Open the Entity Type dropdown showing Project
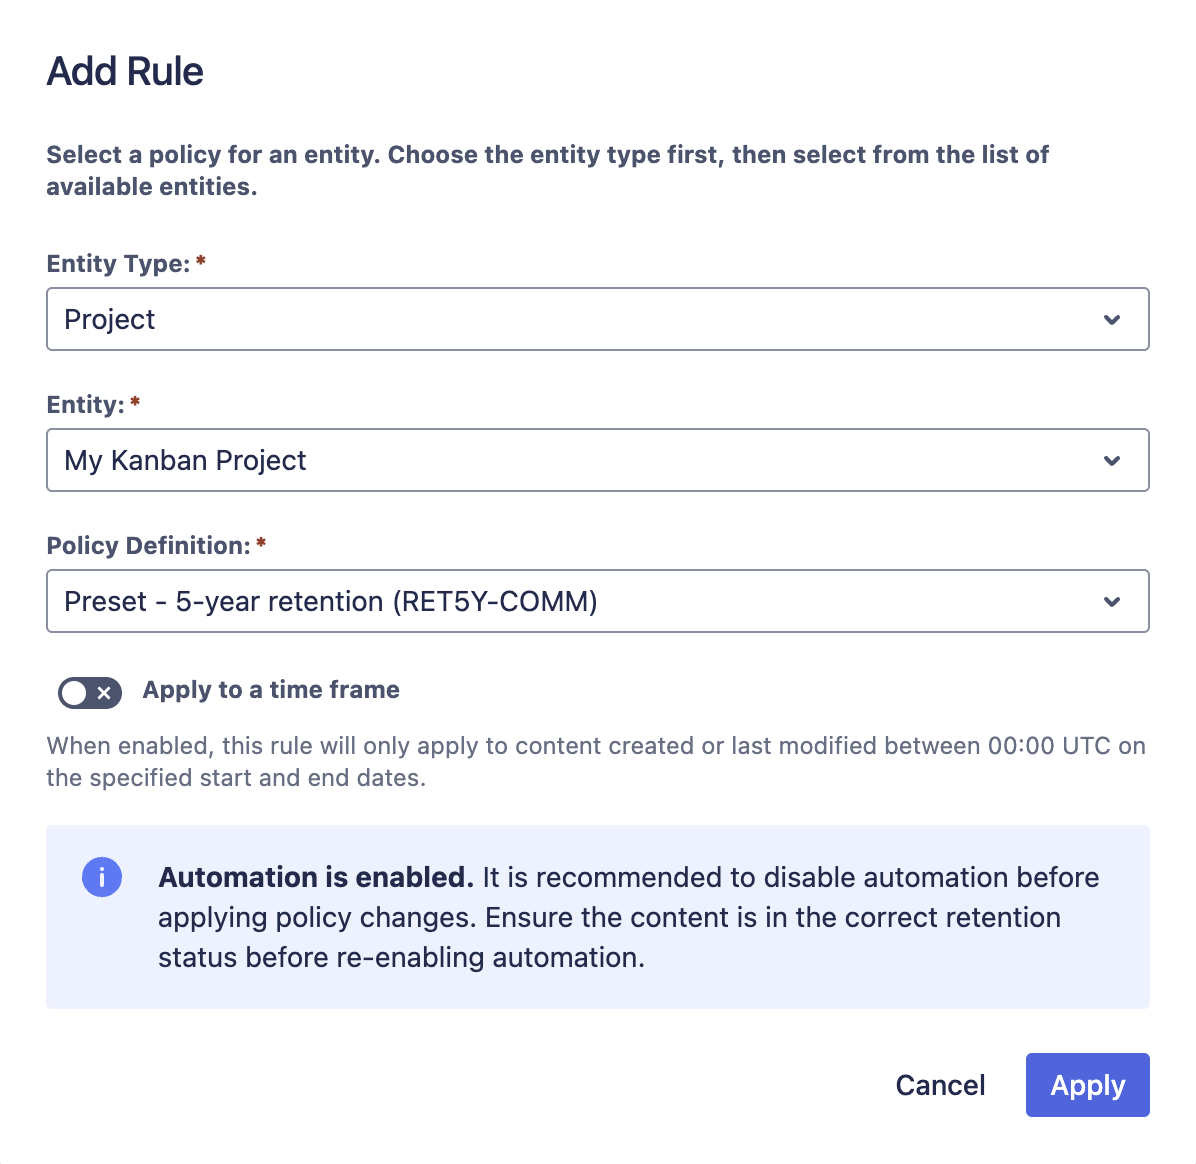The height and width of the screenshot is (1164, 1196). coord(597,319)
